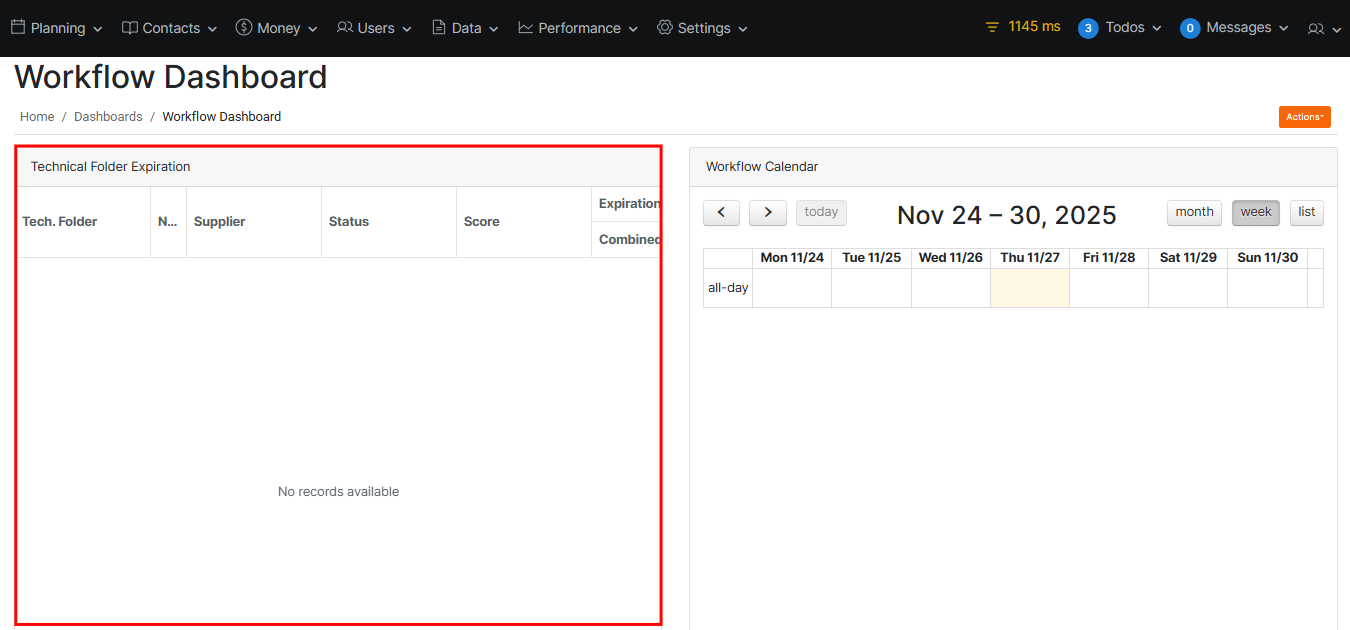Image resolution: width=1350 pixels, height=630 pixels.
Task: Click the Dashboards breadcrumb link
Action: [108, 117]
